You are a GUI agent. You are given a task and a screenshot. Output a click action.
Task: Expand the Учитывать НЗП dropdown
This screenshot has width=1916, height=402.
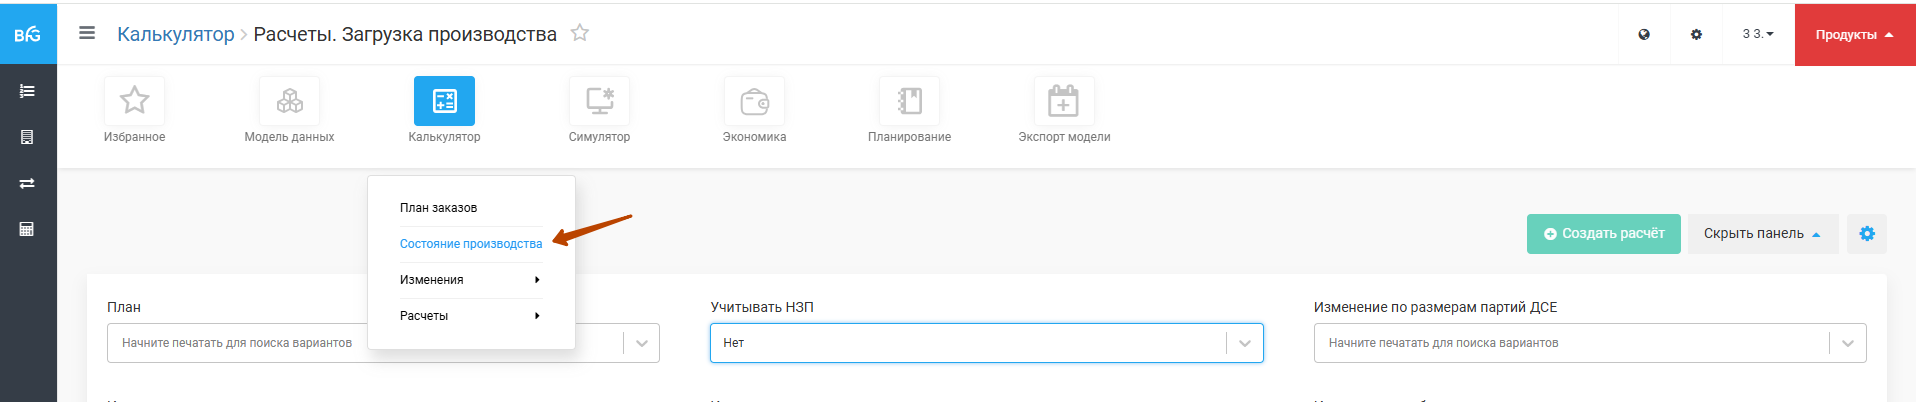click(1244, 343)
